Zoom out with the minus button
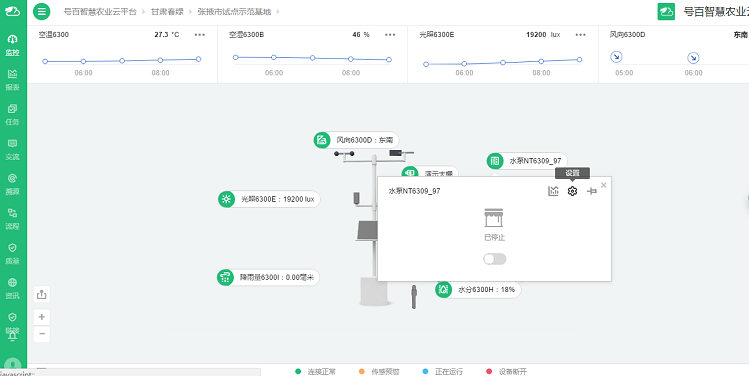This screenshot has width=749, height=376. [x=42, y=333]
